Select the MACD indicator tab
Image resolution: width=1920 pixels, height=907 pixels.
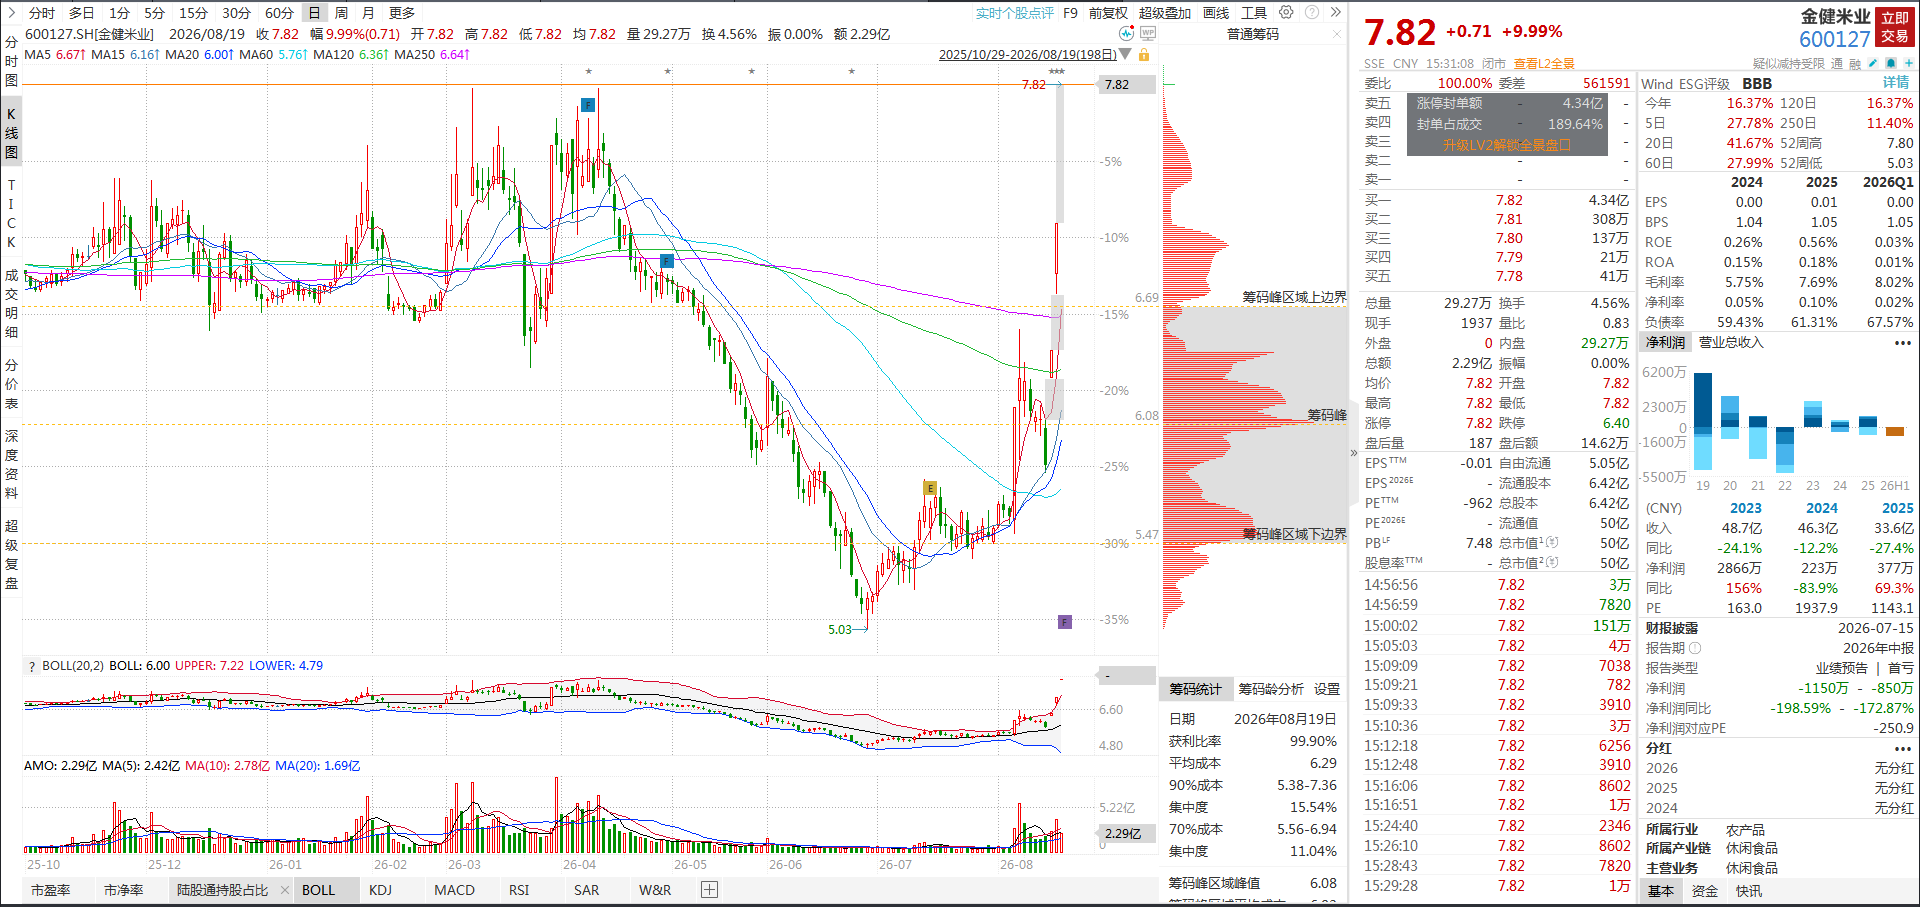coord(454,890)
